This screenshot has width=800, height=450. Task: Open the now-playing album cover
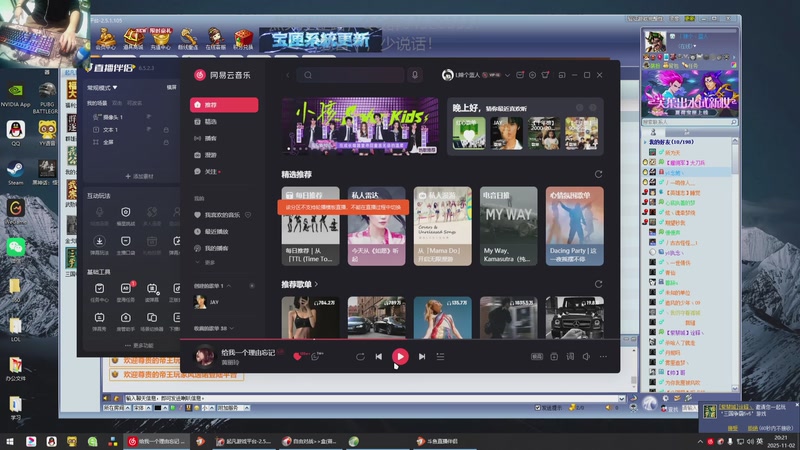click(x=205, y=356)
